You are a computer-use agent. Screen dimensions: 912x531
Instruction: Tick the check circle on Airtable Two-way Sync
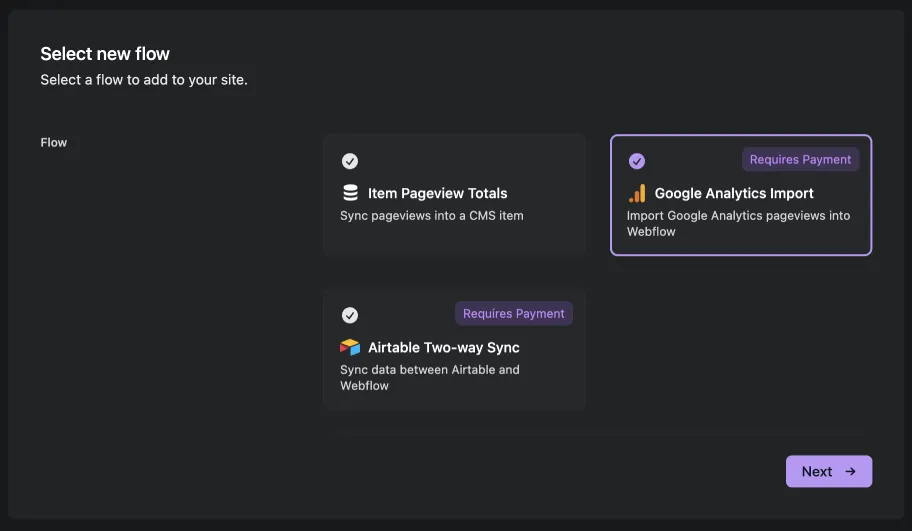pos(350,315)
